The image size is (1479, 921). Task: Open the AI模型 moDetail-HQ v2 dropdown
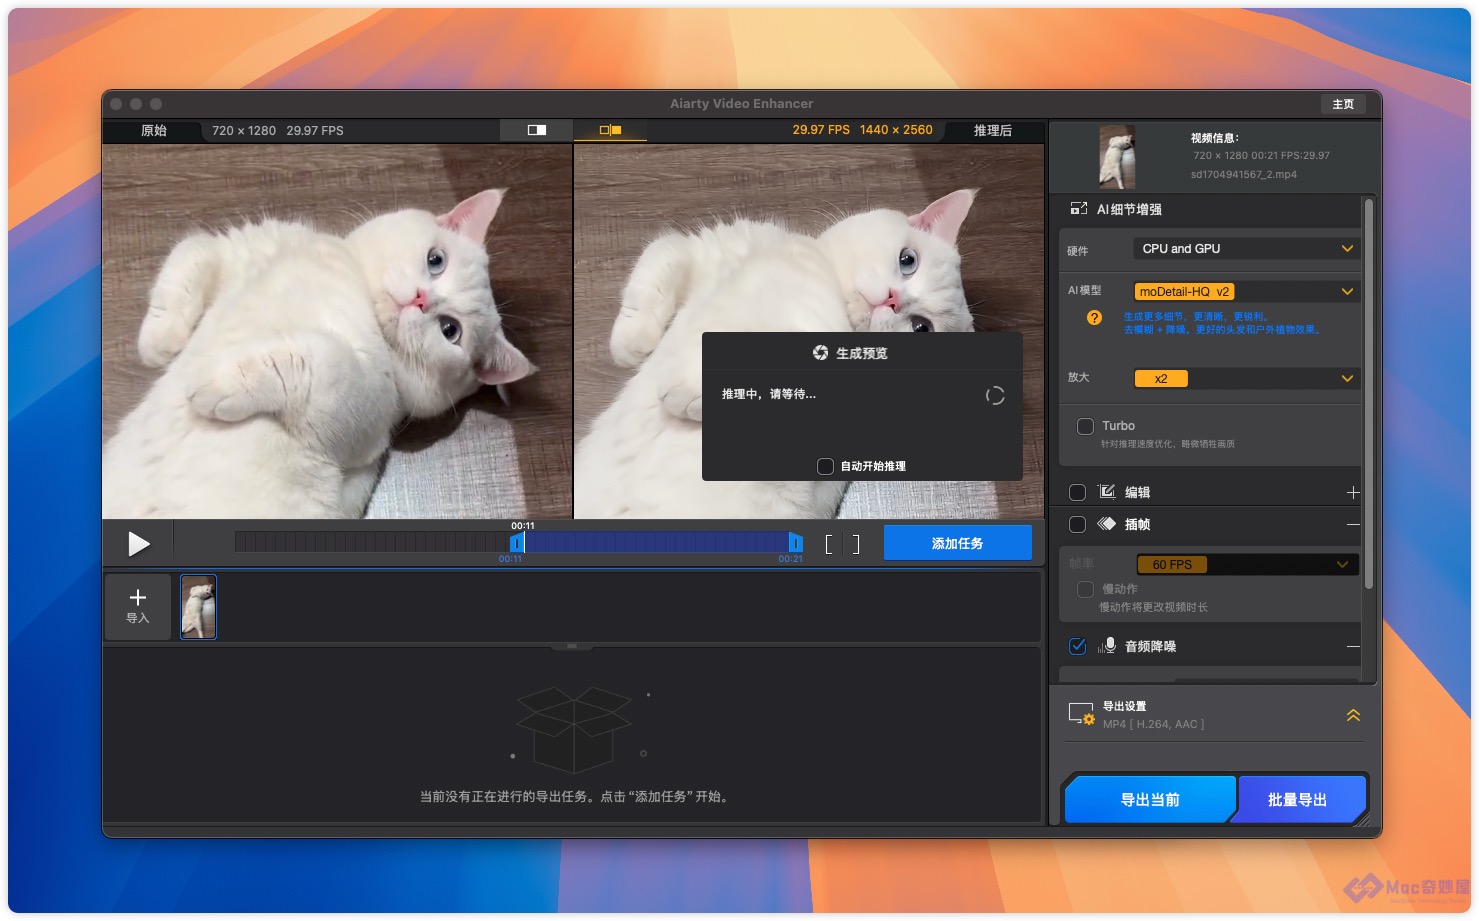[1246, 292]
